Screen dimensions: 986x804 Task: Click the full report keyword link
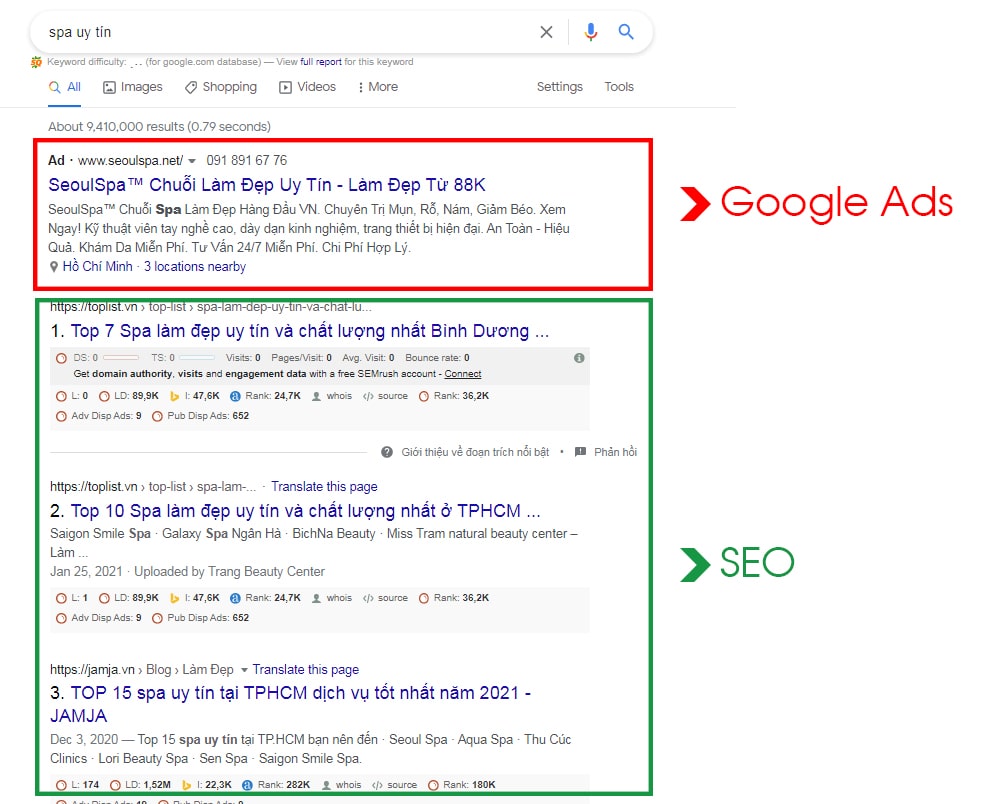[x=321, y=62]
